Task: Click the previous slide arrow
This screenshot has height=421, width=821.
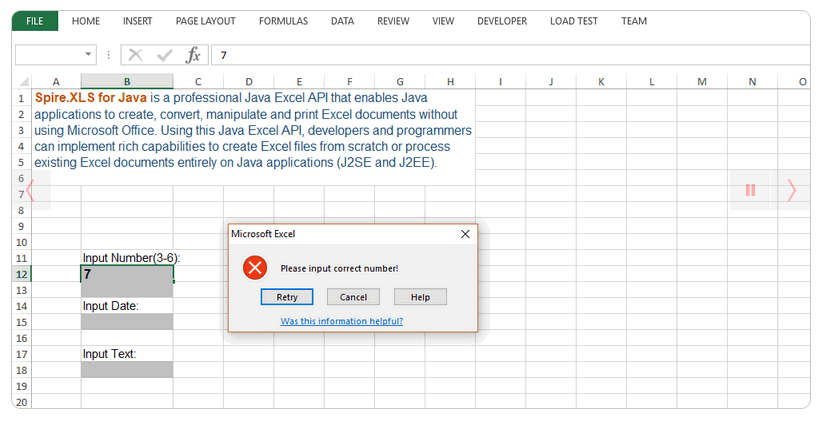Action: [x=30, y=190]
